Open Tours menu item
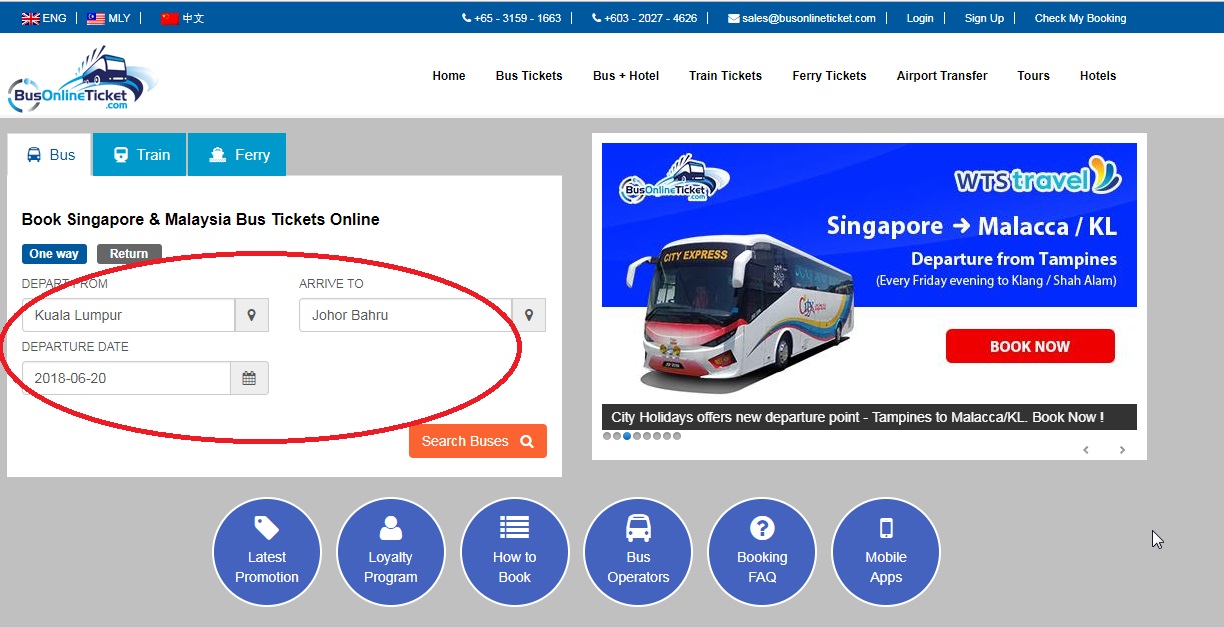 point(1033,76)
